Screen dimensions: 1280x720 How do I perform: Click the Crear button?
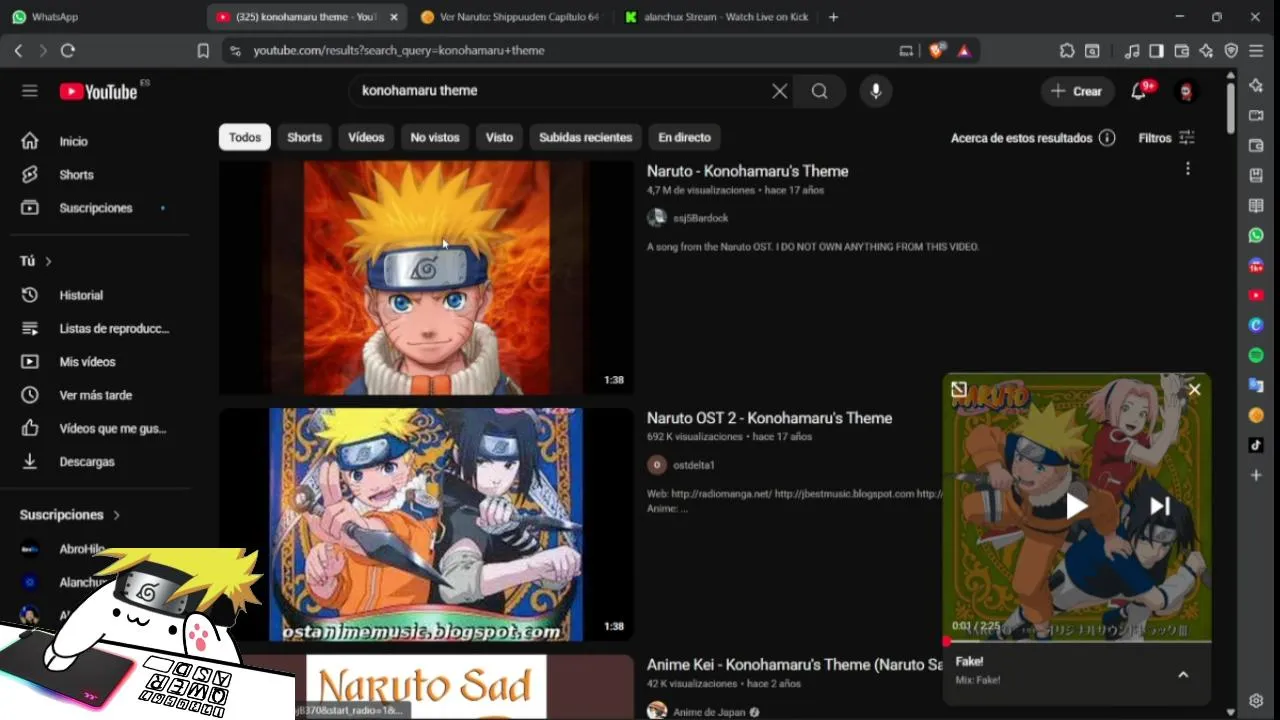(1076, 91)
